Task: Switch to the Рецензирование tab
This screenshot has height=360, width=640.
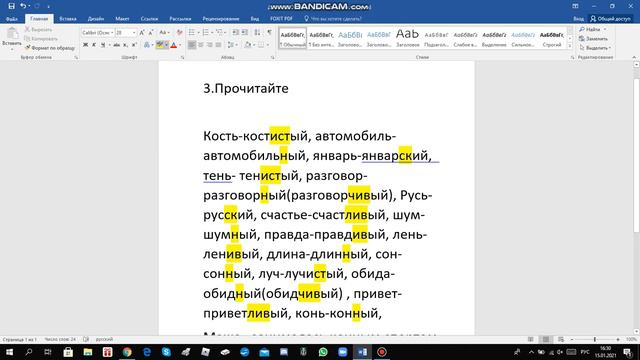Action: (221, 19)
